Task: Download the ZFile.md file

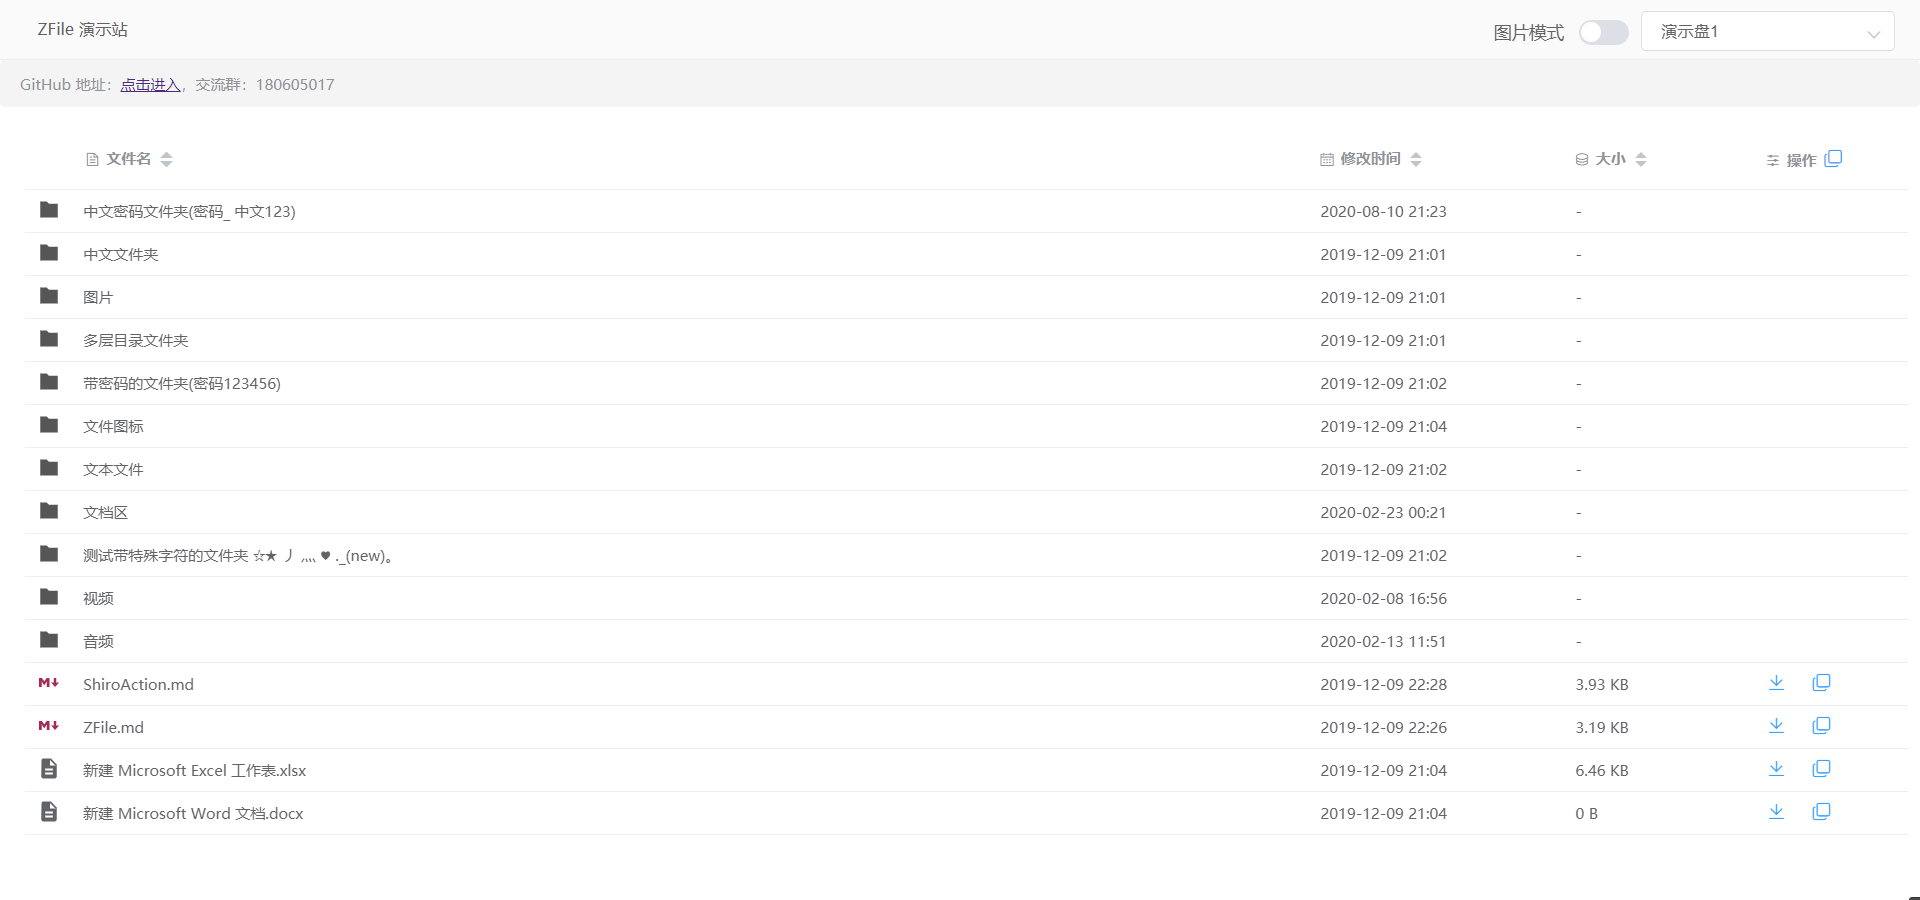Action: point(1776,726)
